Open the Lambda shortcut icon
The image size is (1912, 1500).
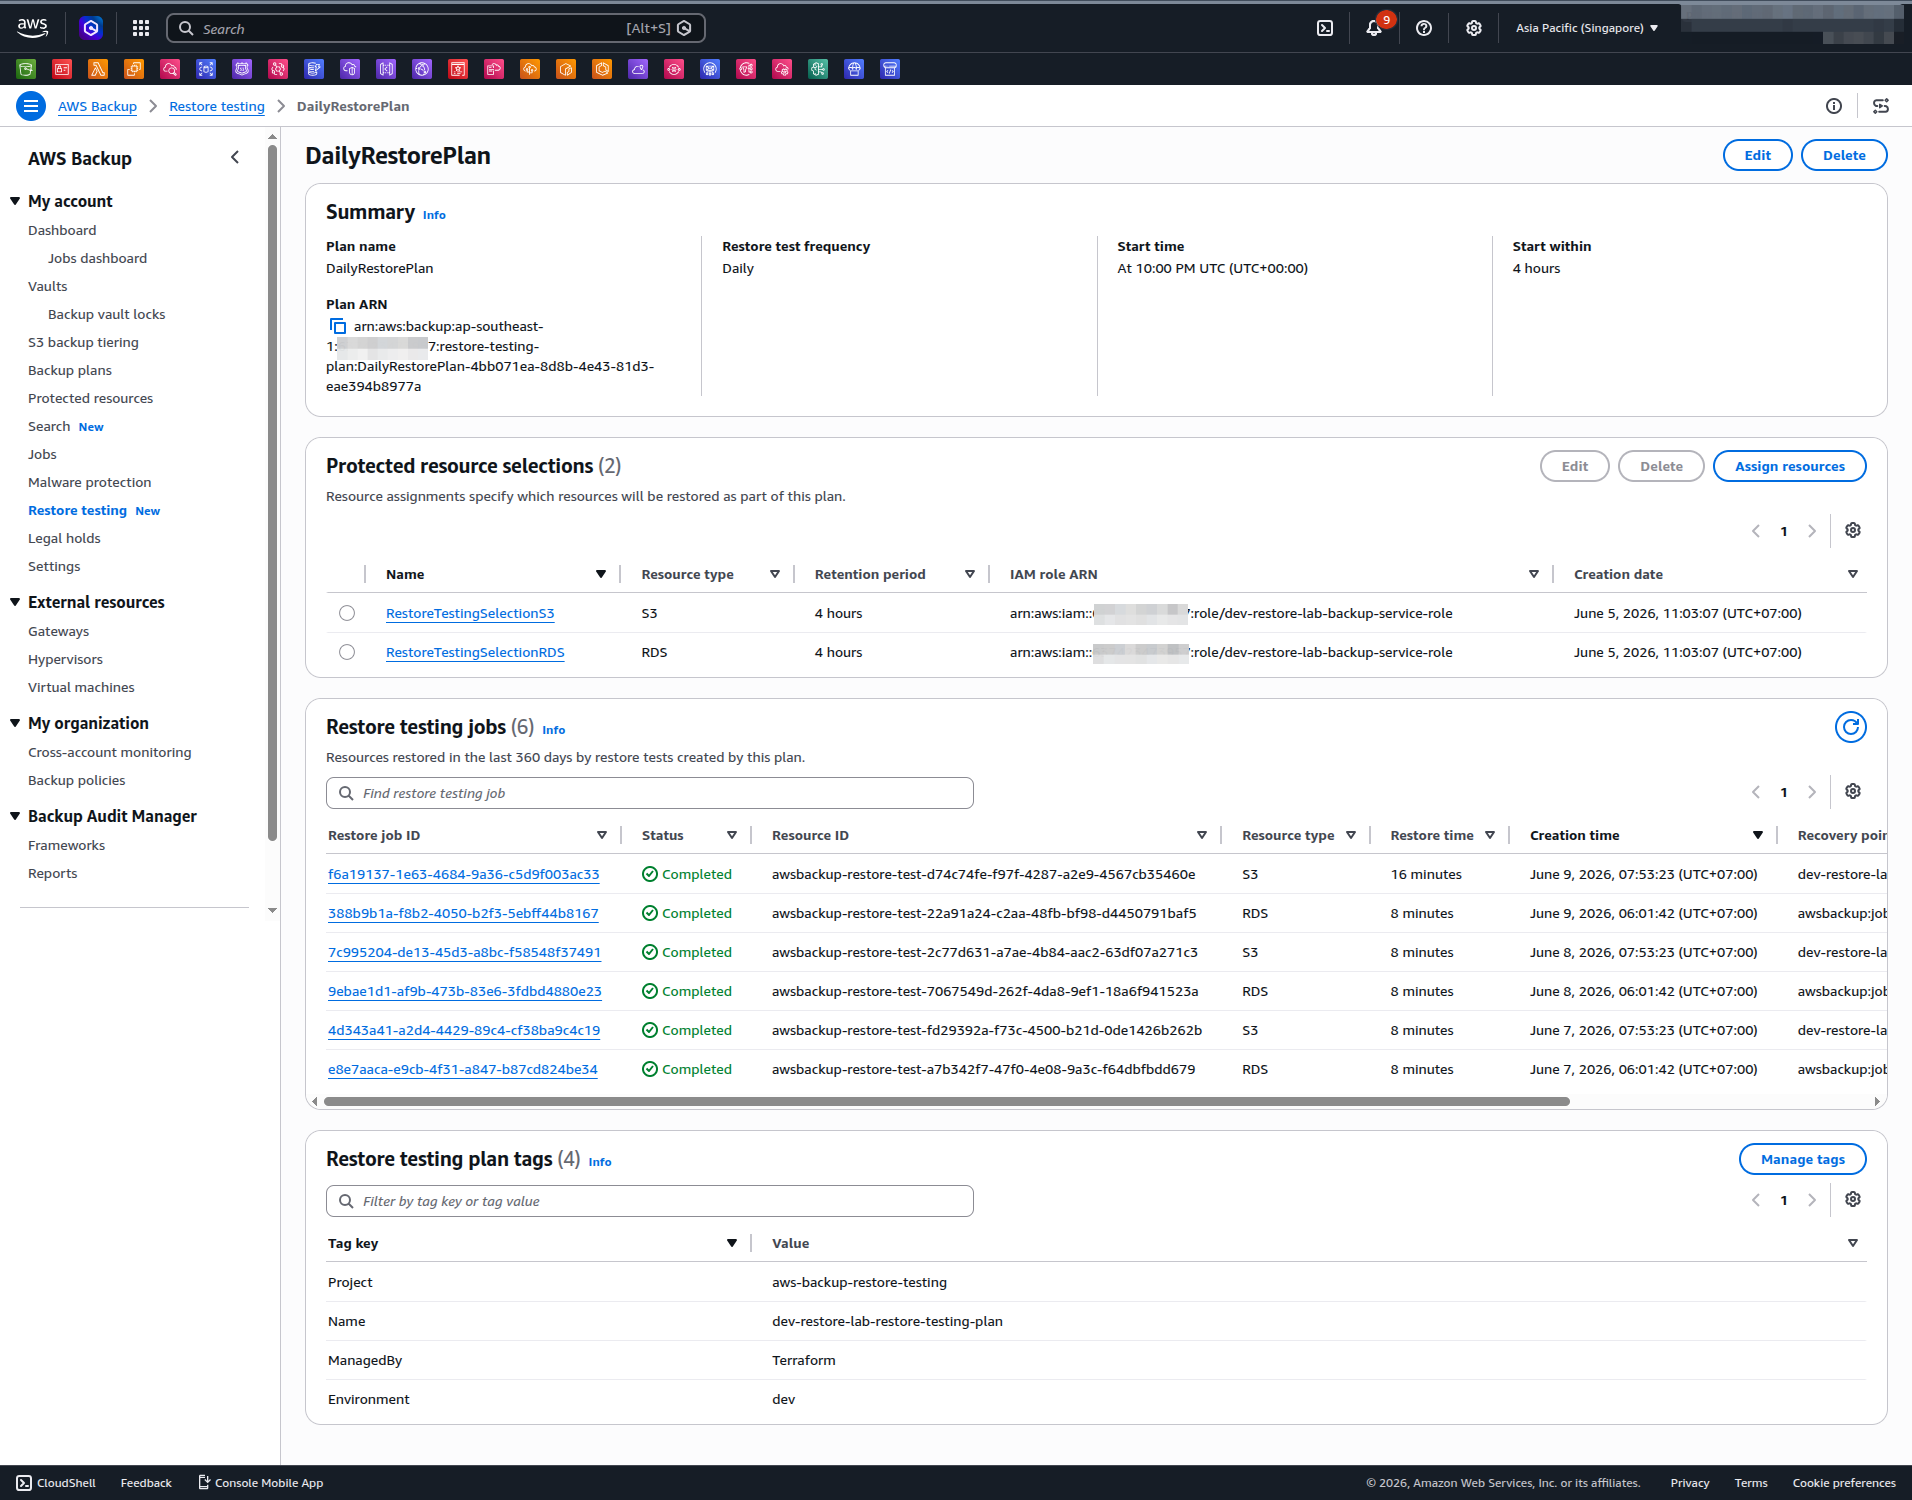[x=98, y=69]
